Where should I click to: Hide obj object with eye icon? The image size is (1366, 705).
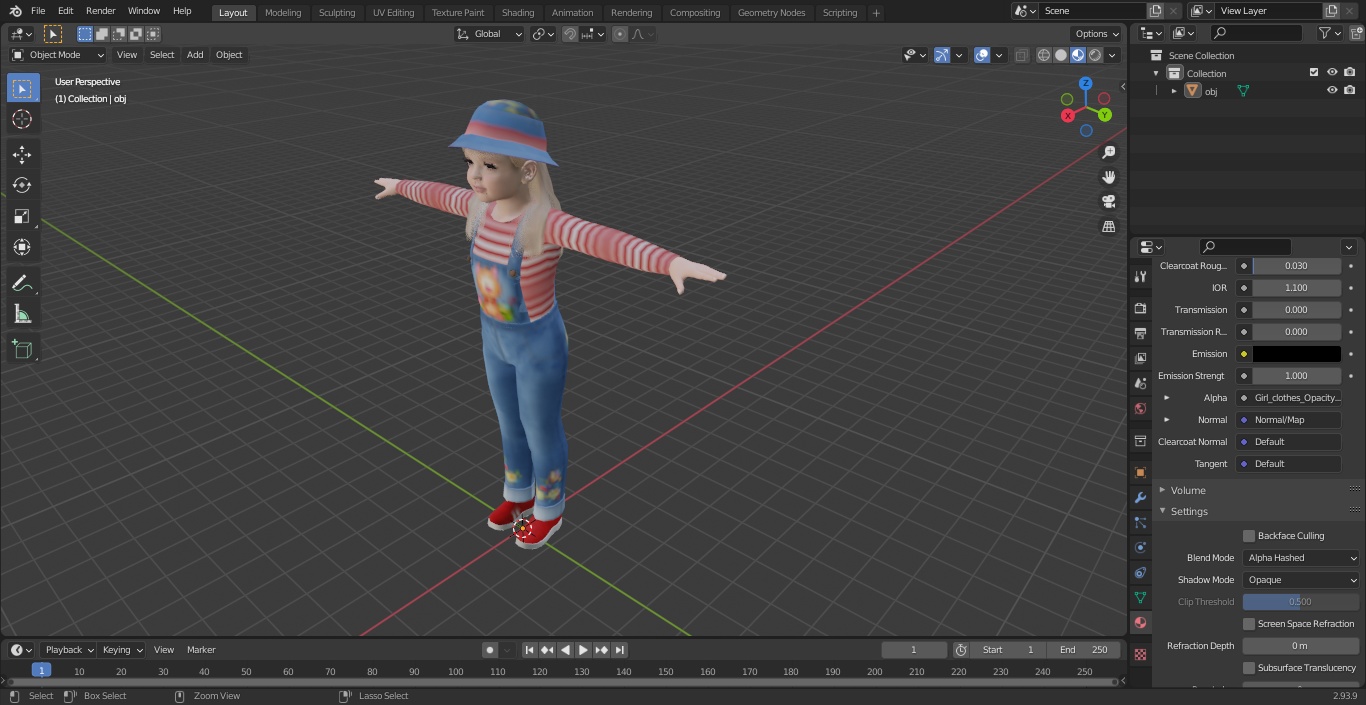point(1332,91)
